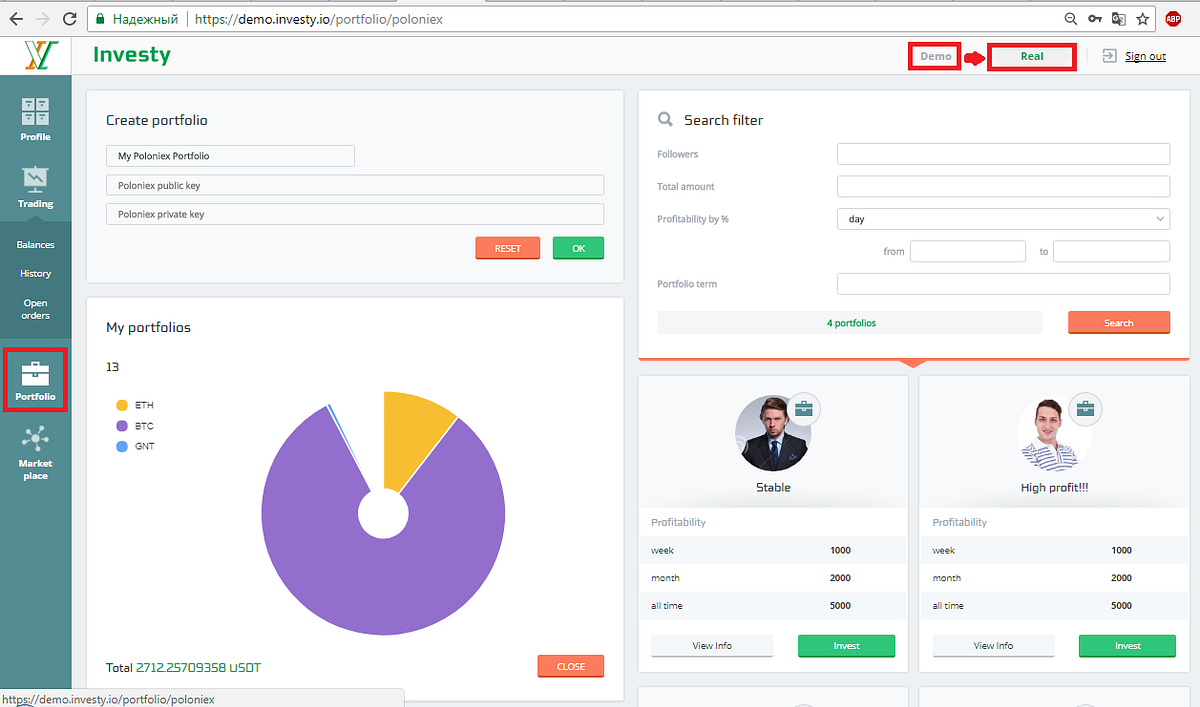The image size is (1200, 707).
Task: Switch to Demo mode
Action: point(935,56)
